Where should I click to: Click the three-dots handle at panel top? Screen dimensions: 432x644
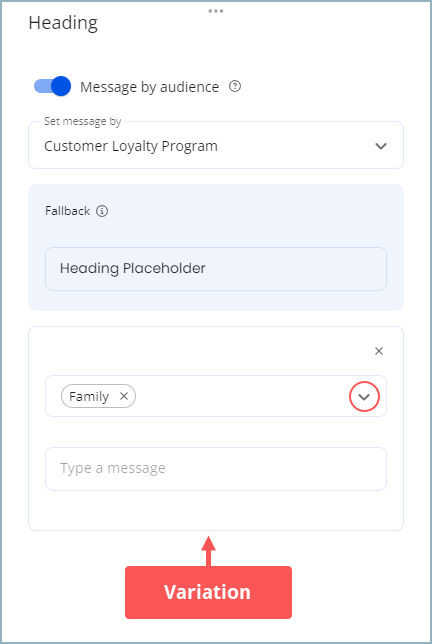[x=216, y=11]
